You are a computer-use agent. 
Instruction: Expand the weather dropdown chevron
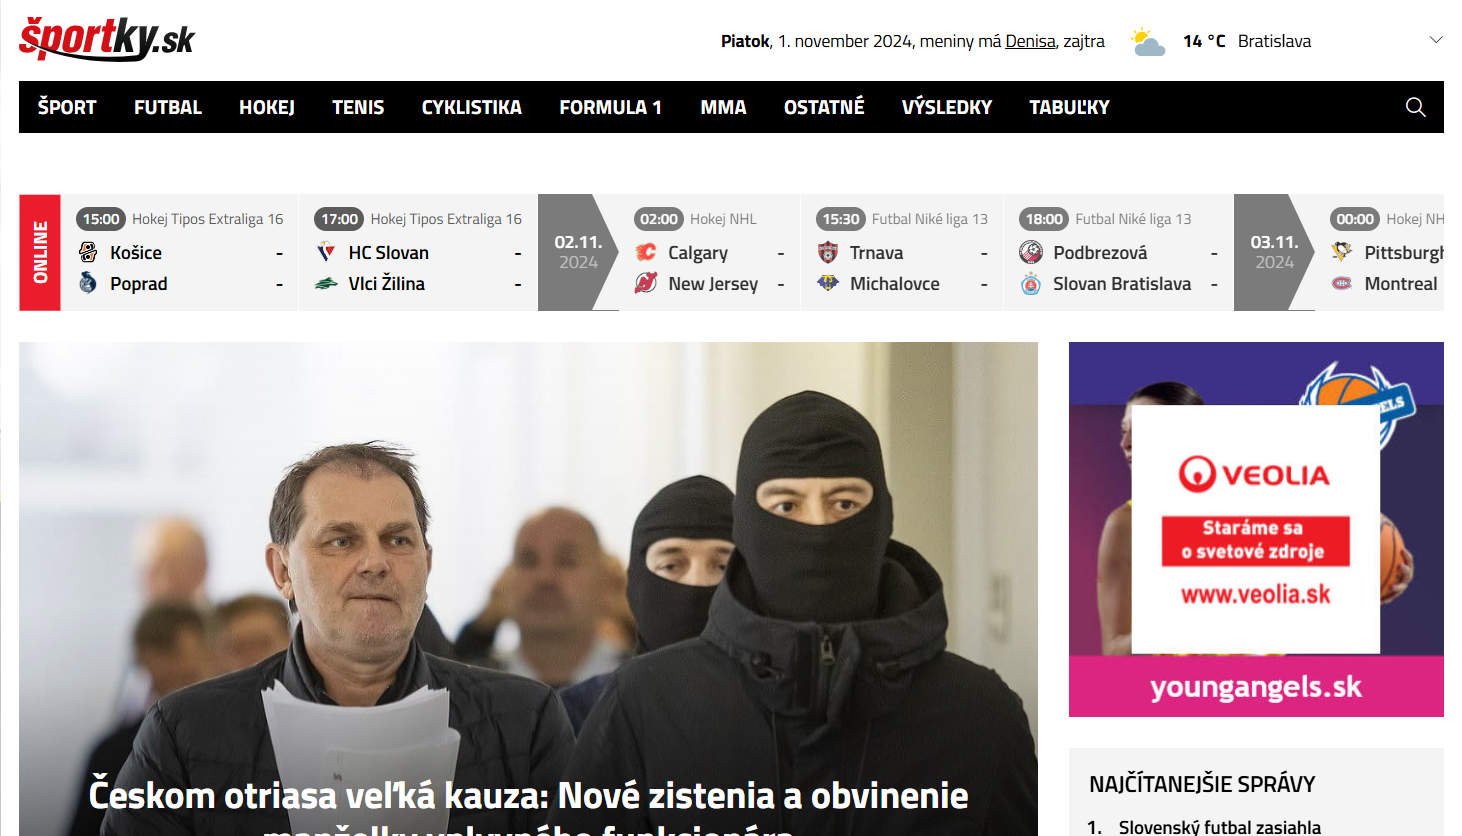point(1436,41)
